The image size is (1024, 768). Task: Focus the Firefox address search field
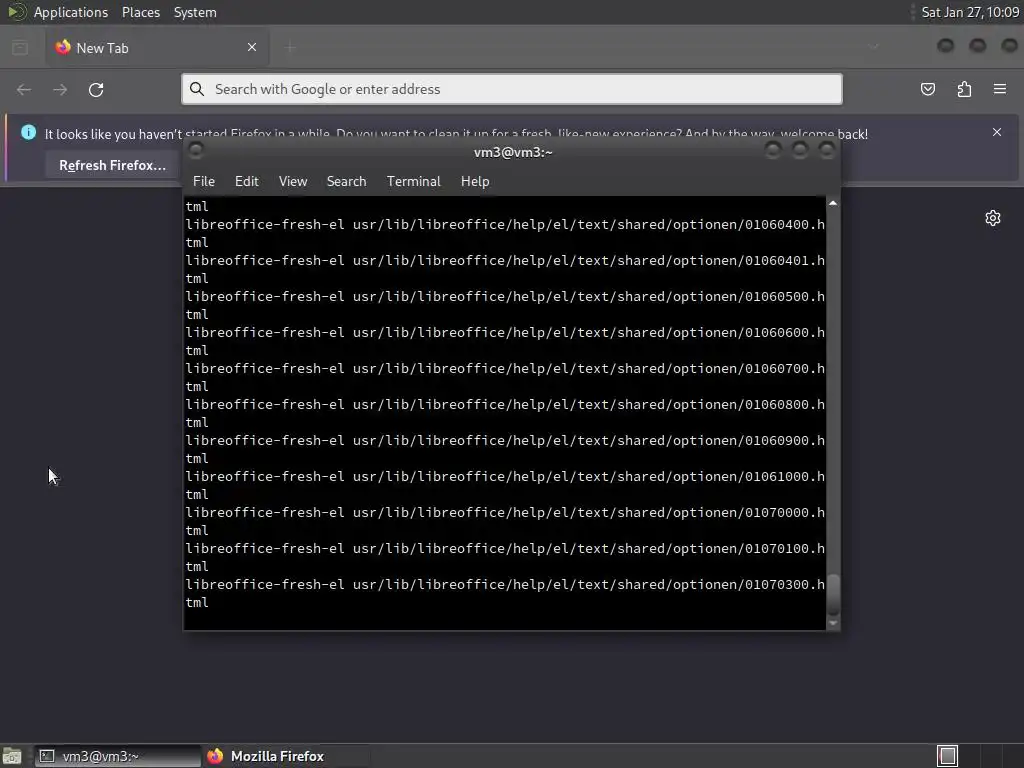click(512, 89)
